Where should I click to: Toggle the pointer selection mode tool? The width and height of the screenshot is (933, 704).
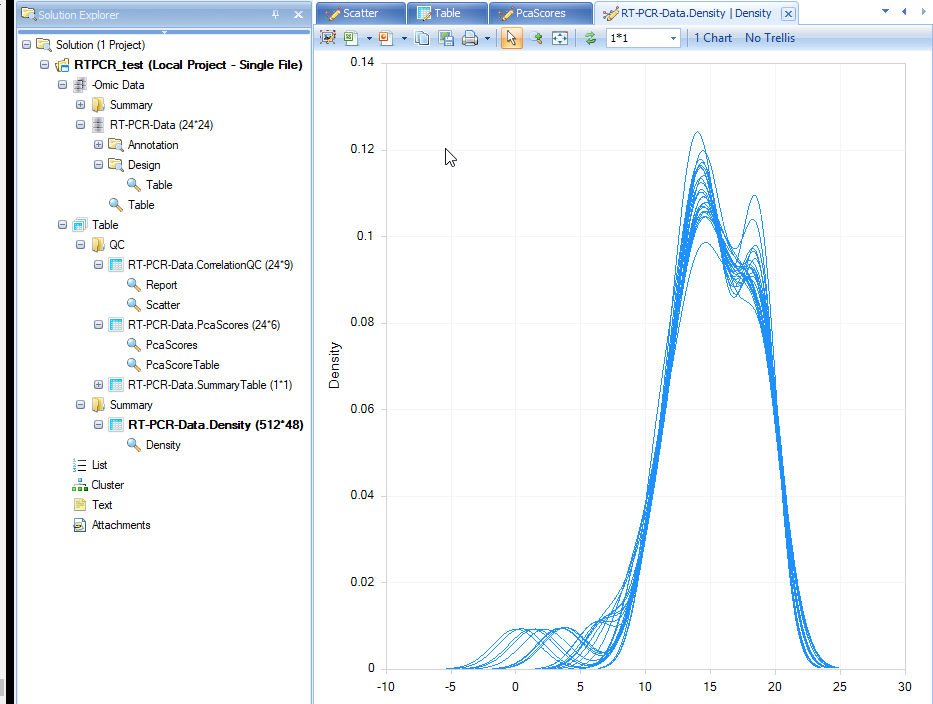coord(511,38)
